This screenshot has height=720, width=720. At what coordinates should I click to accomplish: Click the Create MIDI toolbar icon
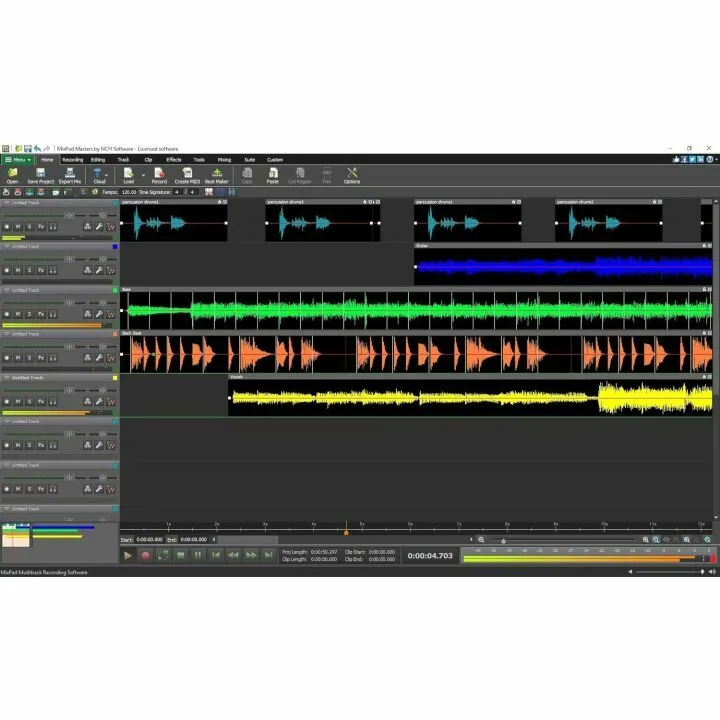click(x=187, y=175)
